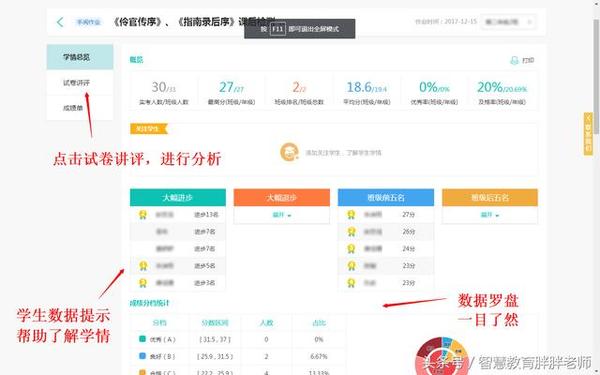Click the yellow 关注学生 ribbon label
The height and width of the screenshot is (375, 600).
(148, 129)
